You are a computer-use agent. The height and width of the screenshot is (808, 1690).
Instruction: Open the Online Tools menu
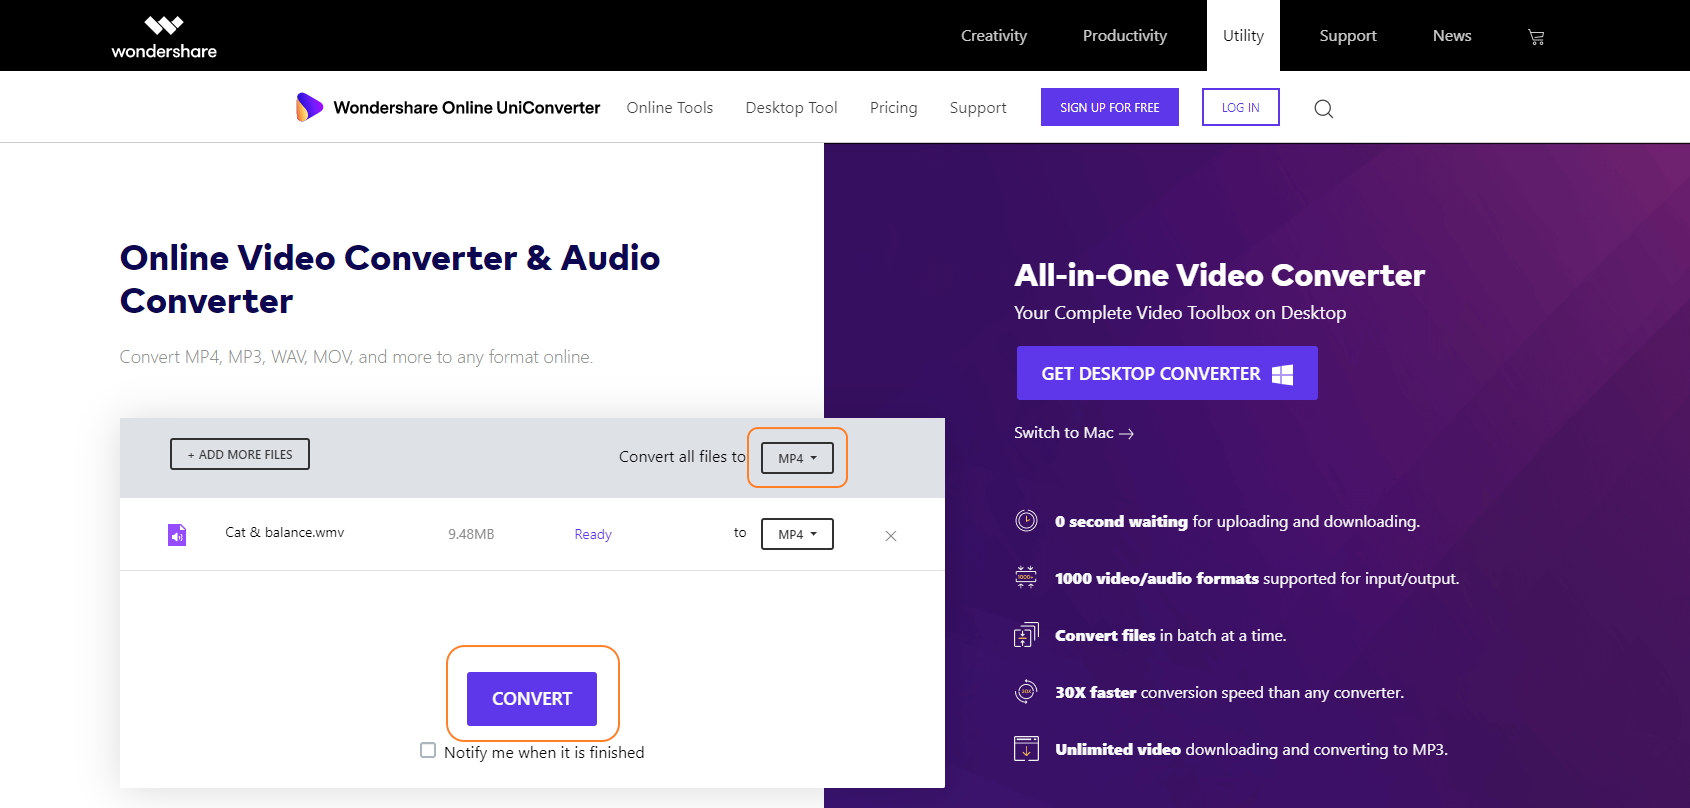[669, 107]
